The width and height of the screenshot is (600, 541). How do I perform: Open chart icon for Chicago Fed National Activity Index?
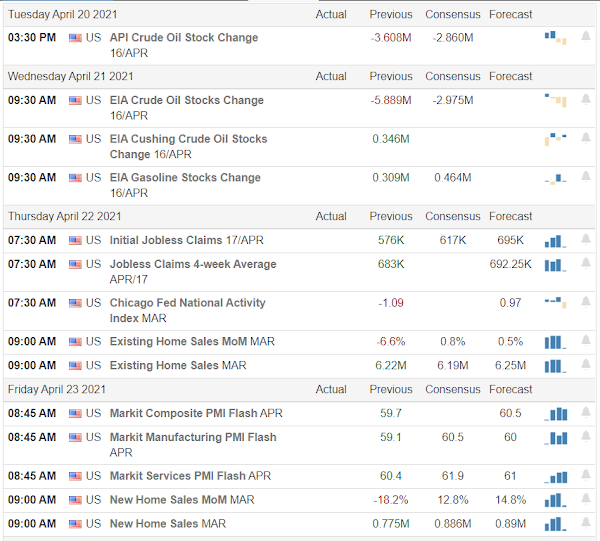click(x=556, y=303)
